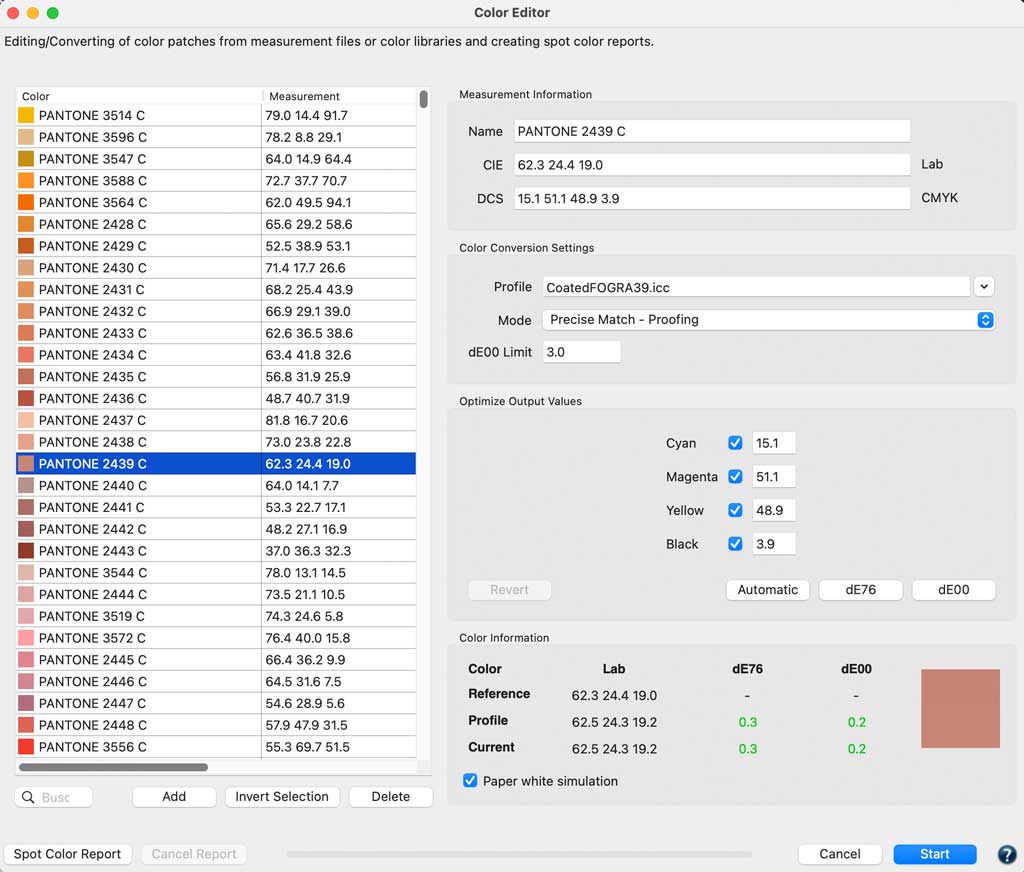This screenshot has width=1024, height=872.
Task: Click the color search field
Action: click(x=54, y=797)
